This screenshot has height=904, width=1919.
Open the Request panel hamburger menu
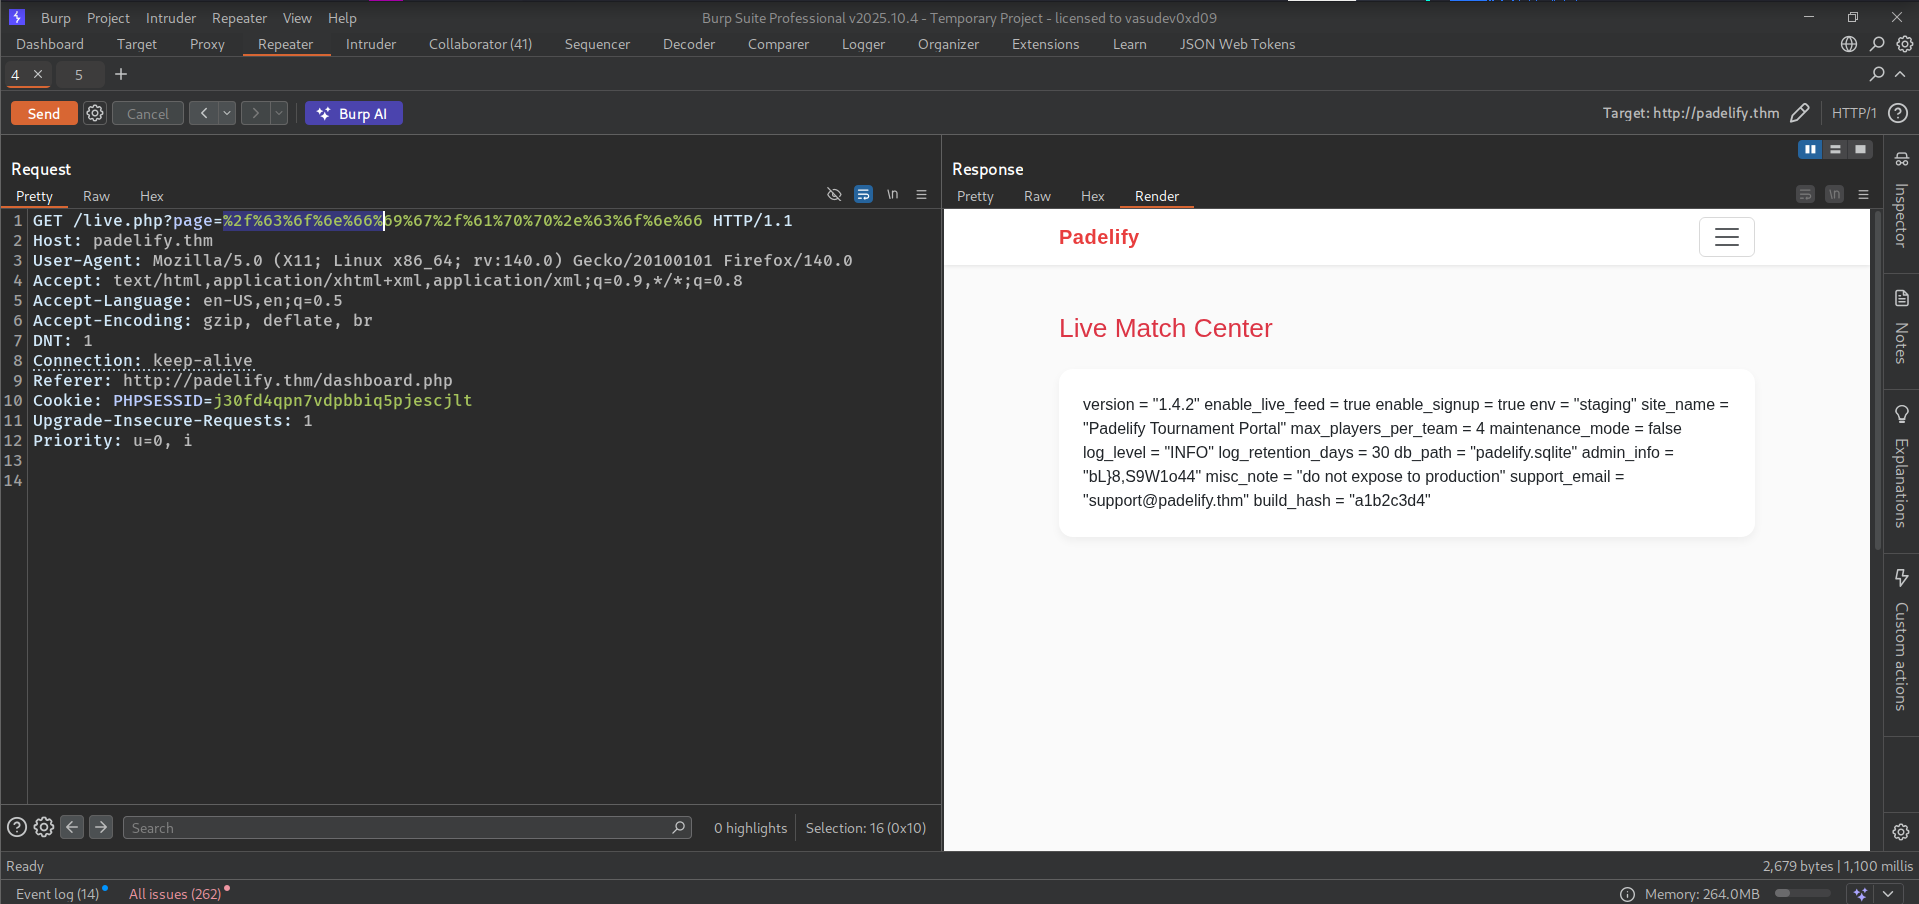coord(921,195)
